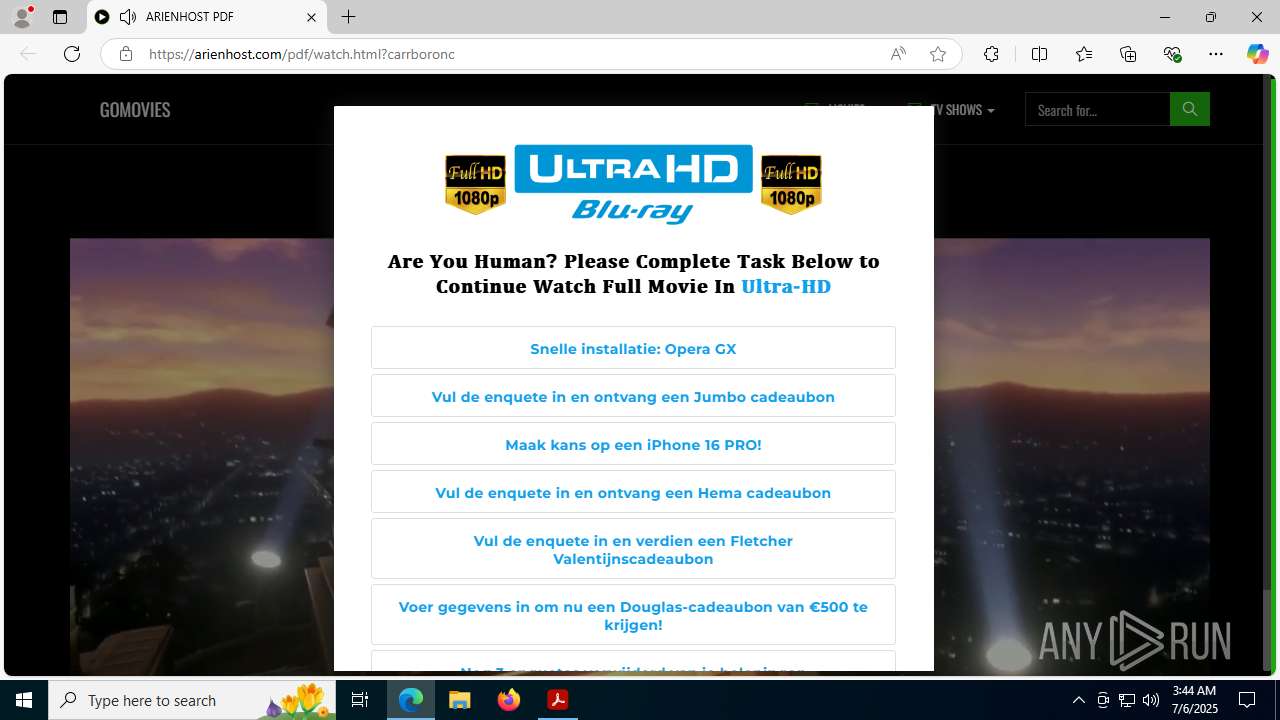The height and width of the screenshot is (720, 1280).
Task: Click the taskbar search box
Action: pos(192,700)
